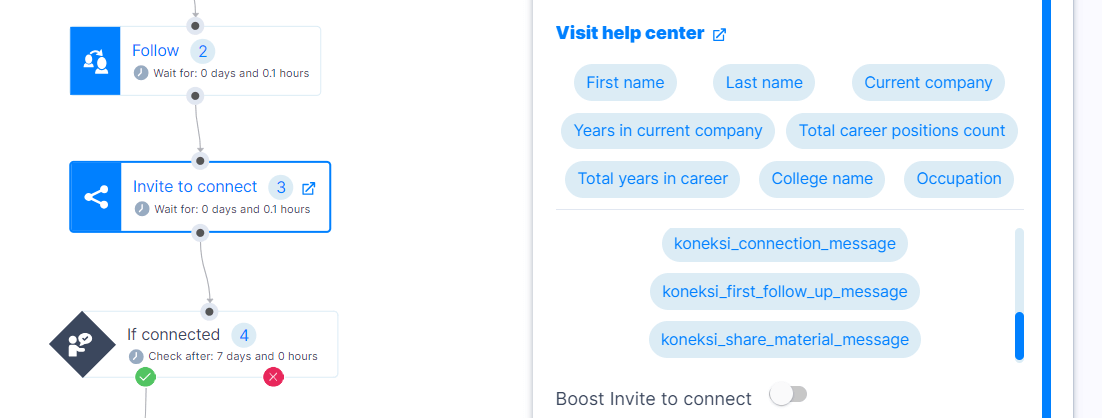The height and width of the screenshot is (418, 1102).
Task: Click external link icon beside Visit help center
Action: [719, 34]
